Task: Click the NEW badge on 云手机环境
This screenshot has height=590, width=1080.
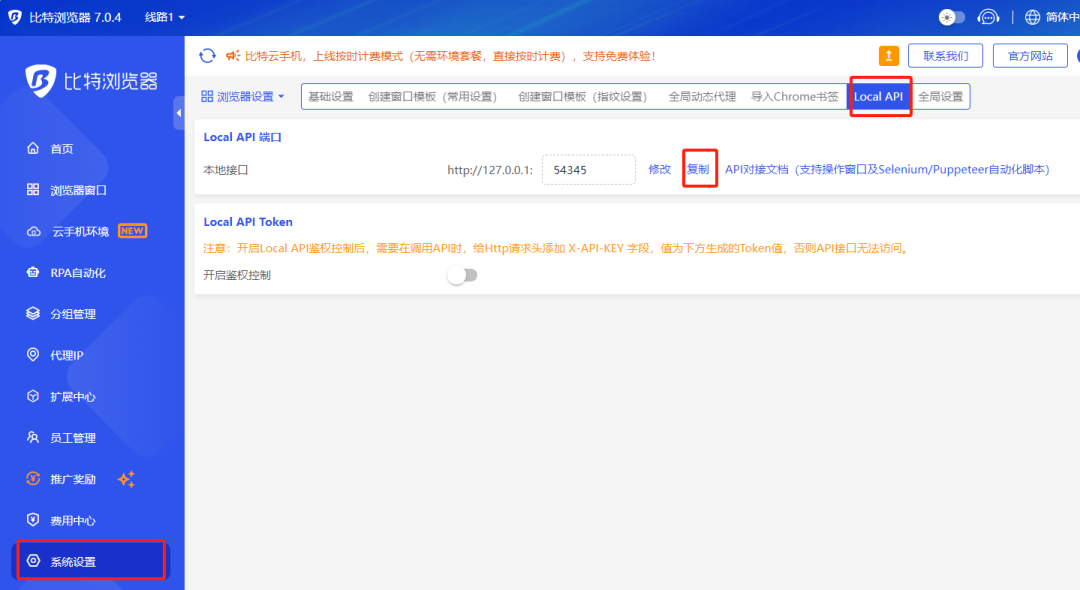Action: click(132, 231)
